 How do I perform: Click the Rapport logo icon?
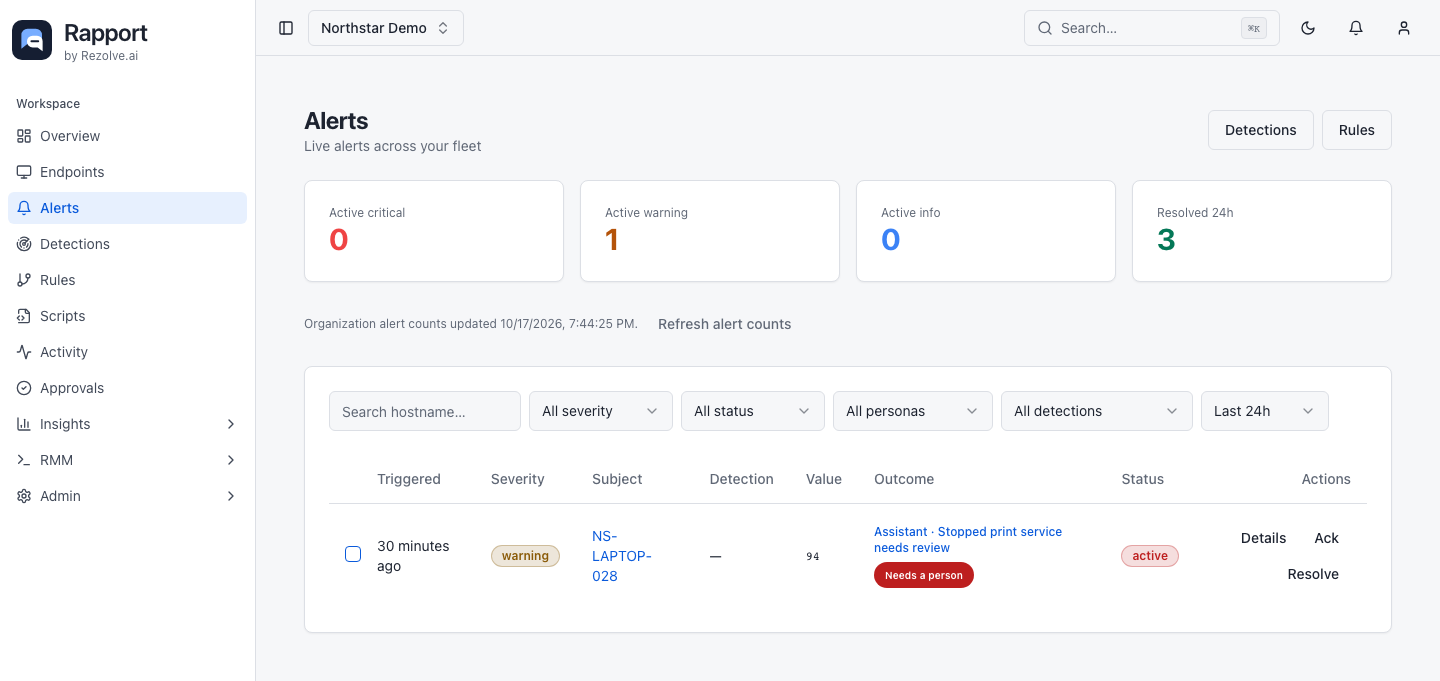(32, 40)
